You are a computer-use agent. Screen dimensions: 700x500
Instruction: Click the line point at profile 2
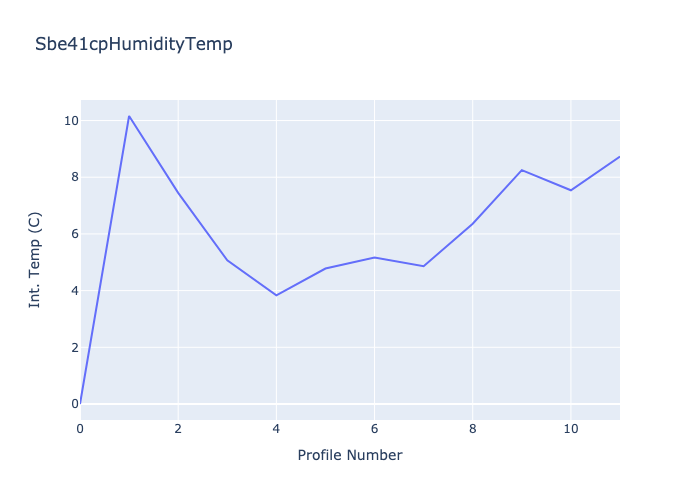click(x=178, y=193)
